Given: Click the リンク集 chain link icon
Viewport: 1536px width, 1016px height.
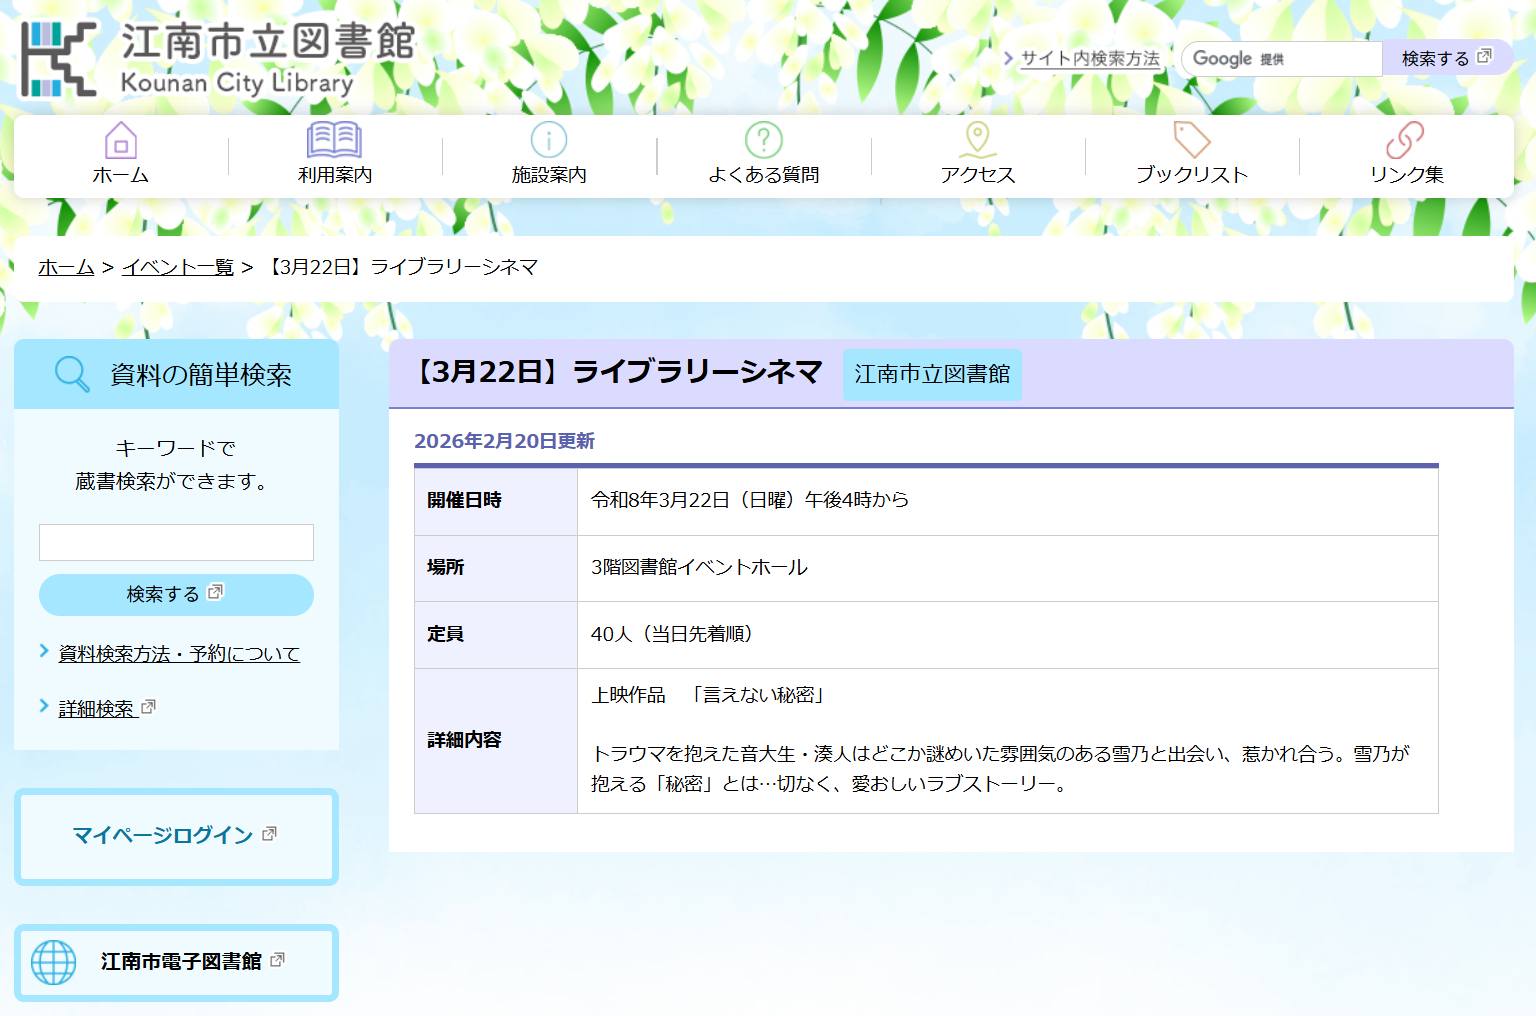Looking at the screenshot, I should coord(1405,140).
